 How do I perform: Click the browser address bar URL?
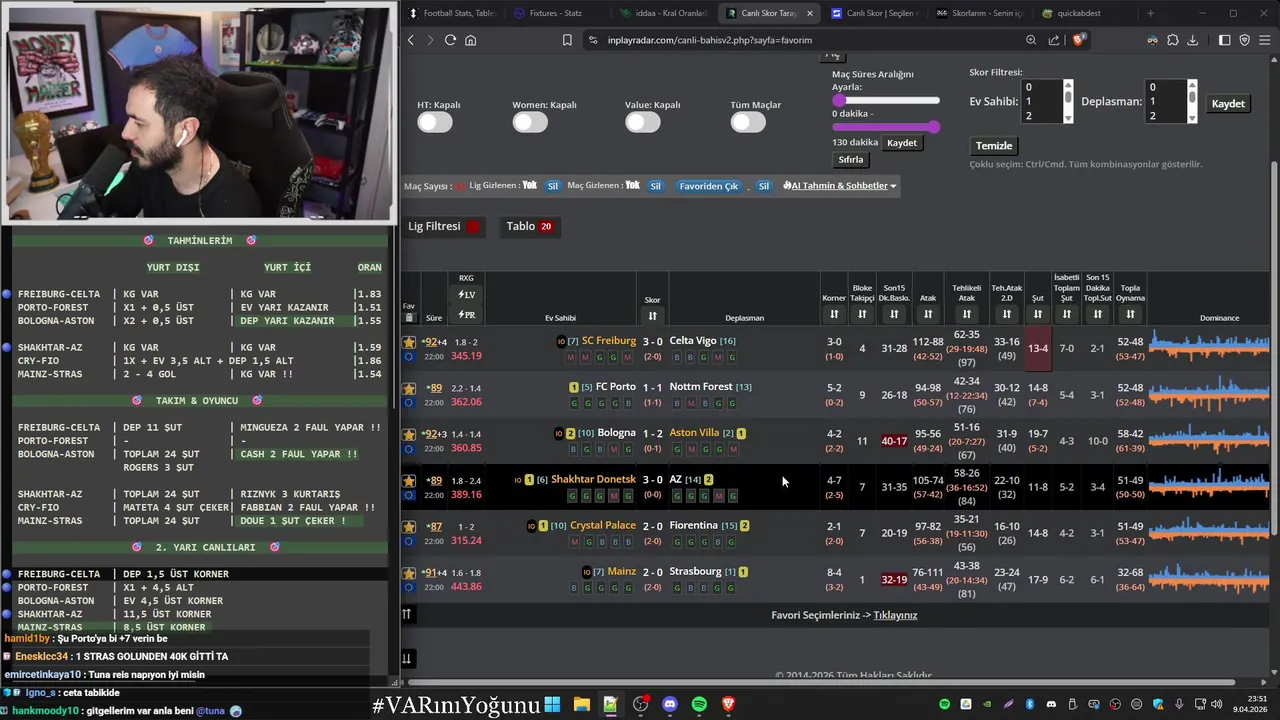click(x=709, y=40)
